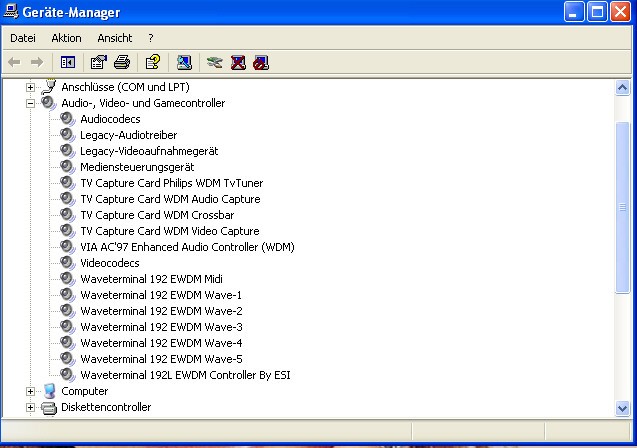
Task: Open the Ansicht menu
Action: pyautogui.click(x=115, y=38)
